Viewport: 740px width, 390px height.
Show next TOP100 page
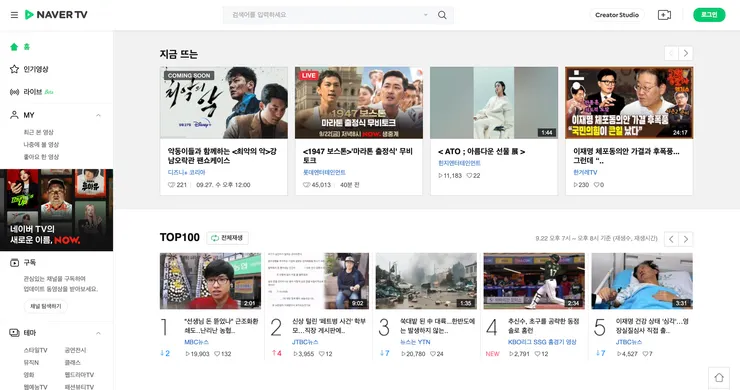(x=686, y=239)
